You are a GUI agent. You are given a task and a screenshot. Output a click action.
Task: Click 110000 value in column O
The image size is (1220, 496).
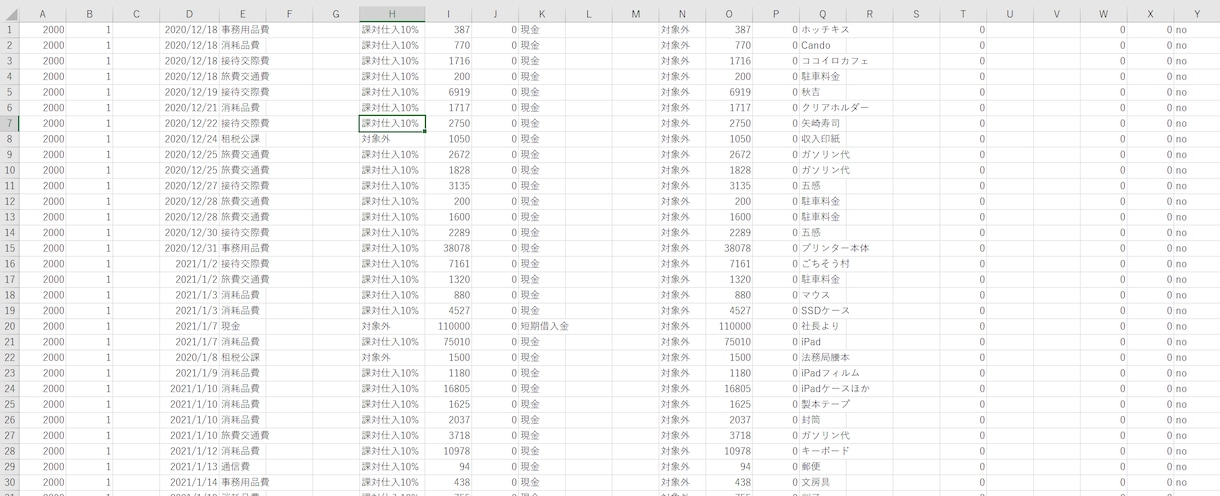(729, 326)
